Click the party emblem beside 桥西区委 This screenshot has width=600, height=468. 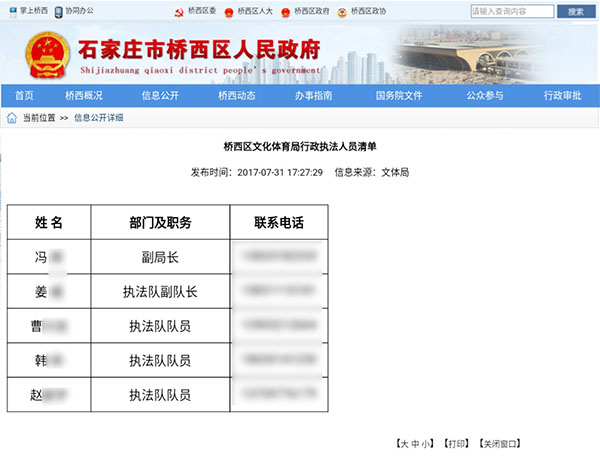(x=179, y=13)
